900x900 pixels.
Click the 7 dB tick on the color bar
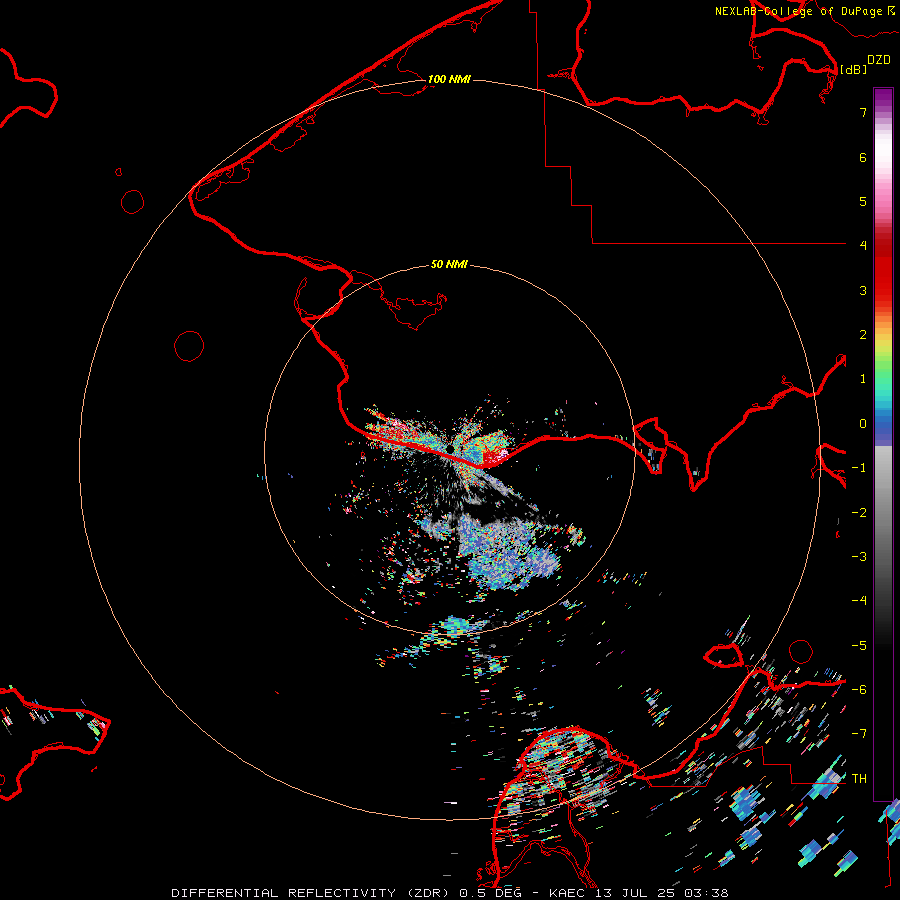tap(863, 112)
